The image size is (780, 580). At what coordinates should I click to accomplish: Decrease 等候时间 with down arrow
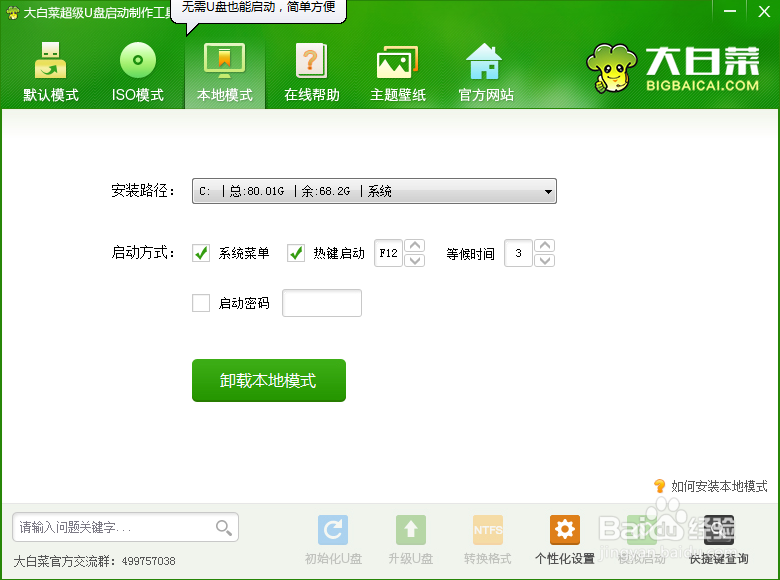[545, 260]
